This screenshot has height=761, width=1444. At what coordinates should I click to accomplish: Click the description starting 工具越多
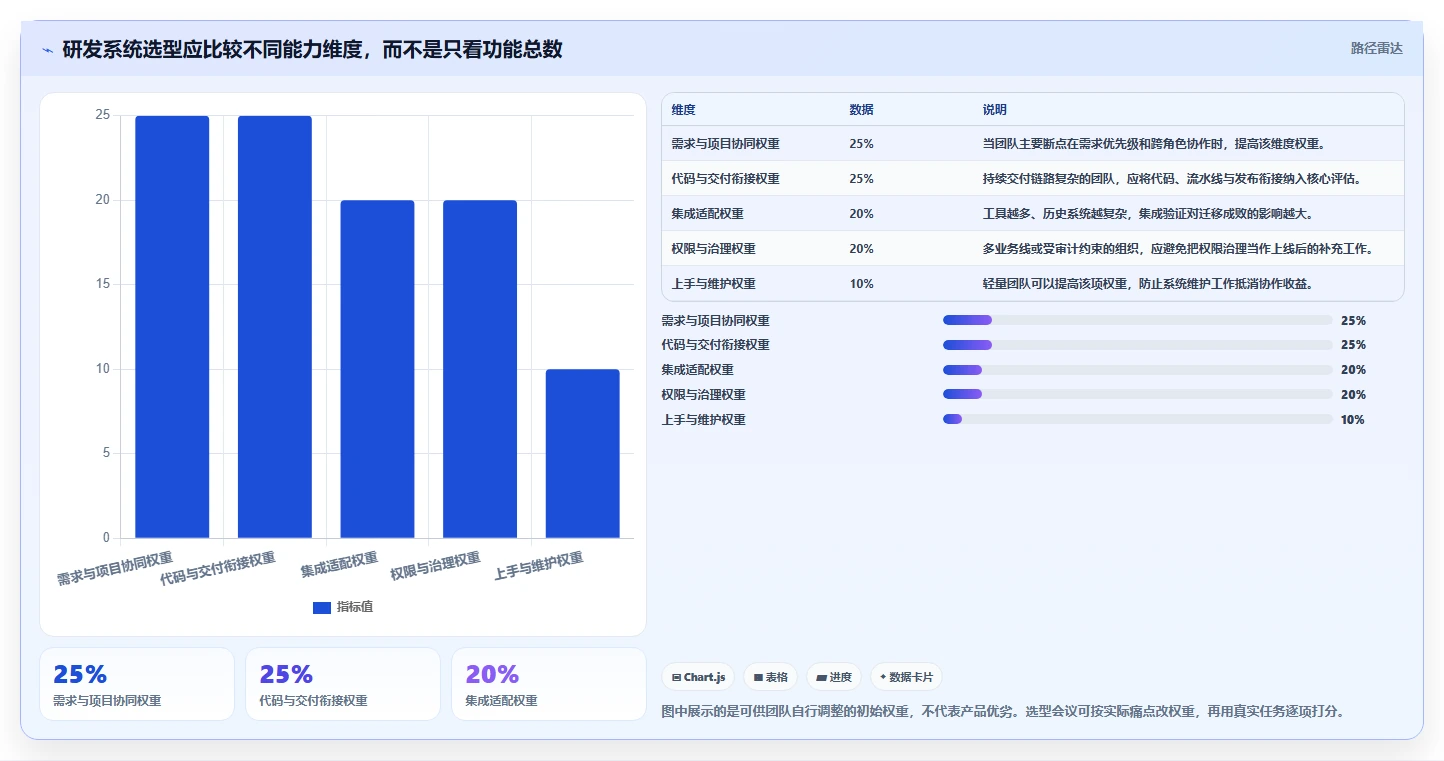pos(1148,214)
